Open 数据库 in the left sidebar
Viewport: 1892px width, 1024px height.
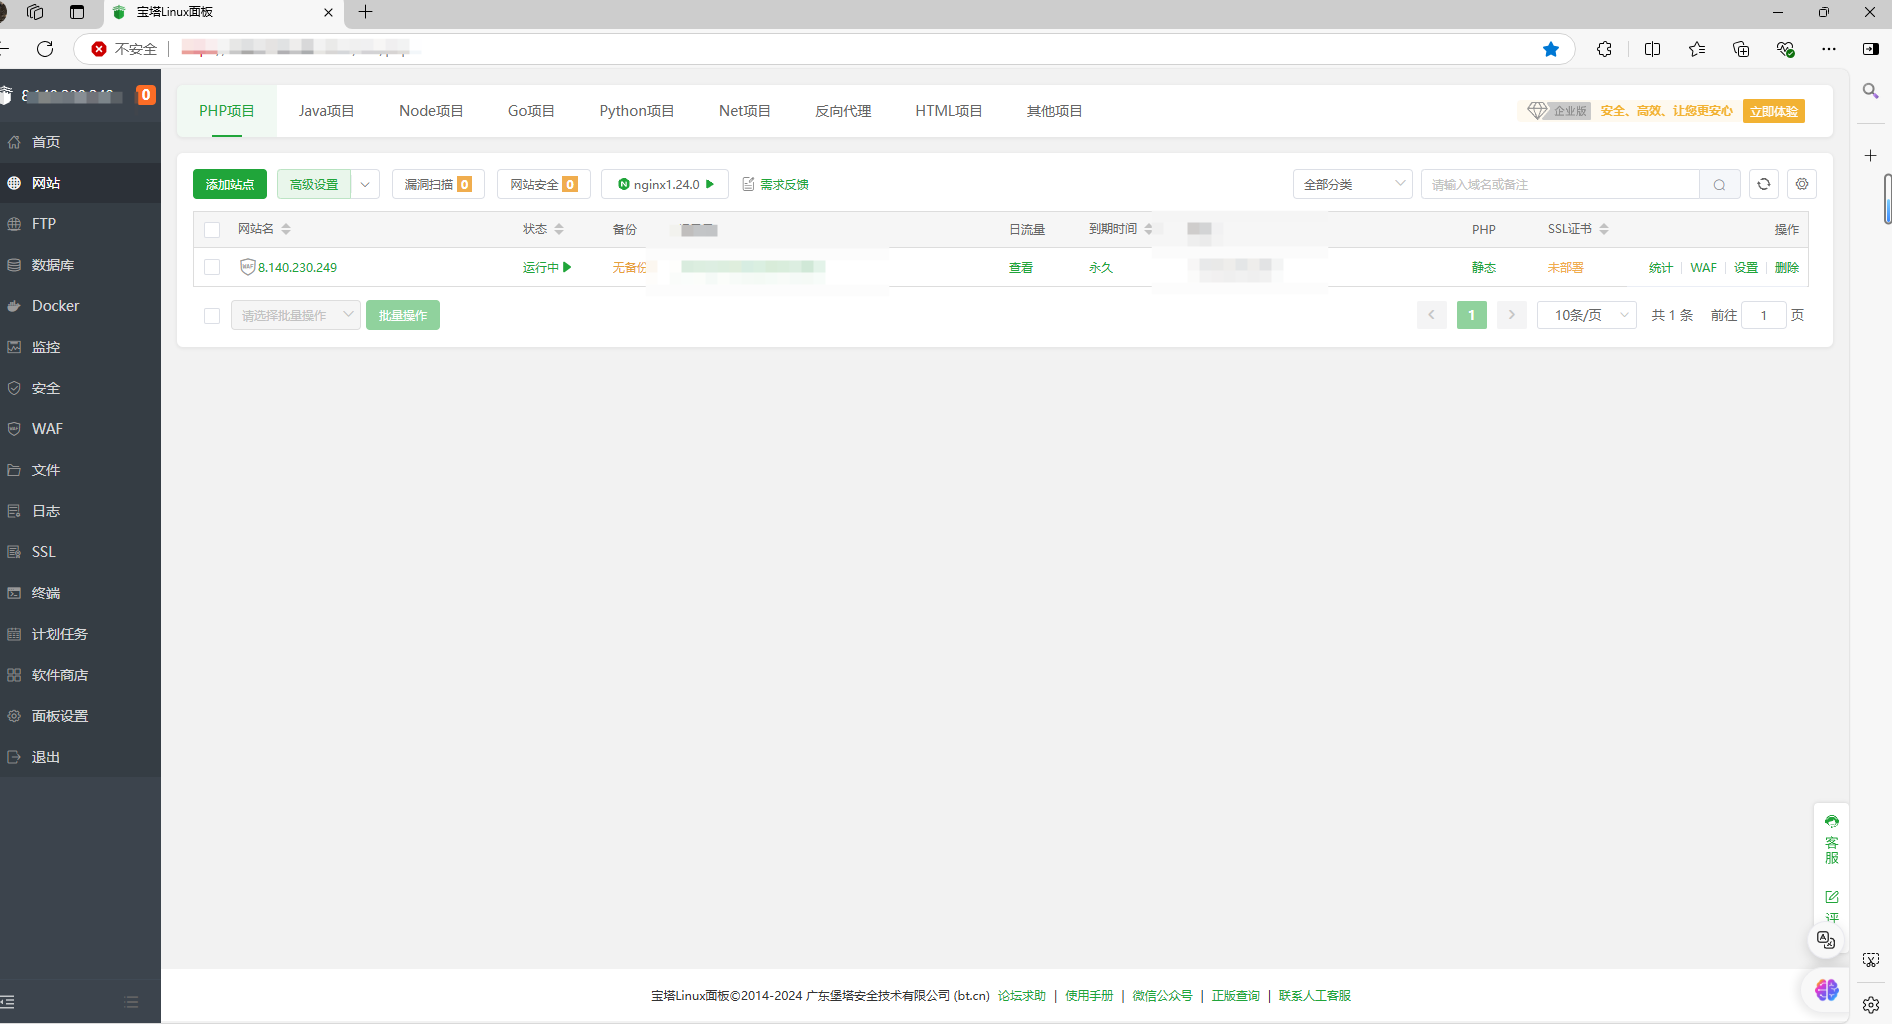click(x=80, y=265)
